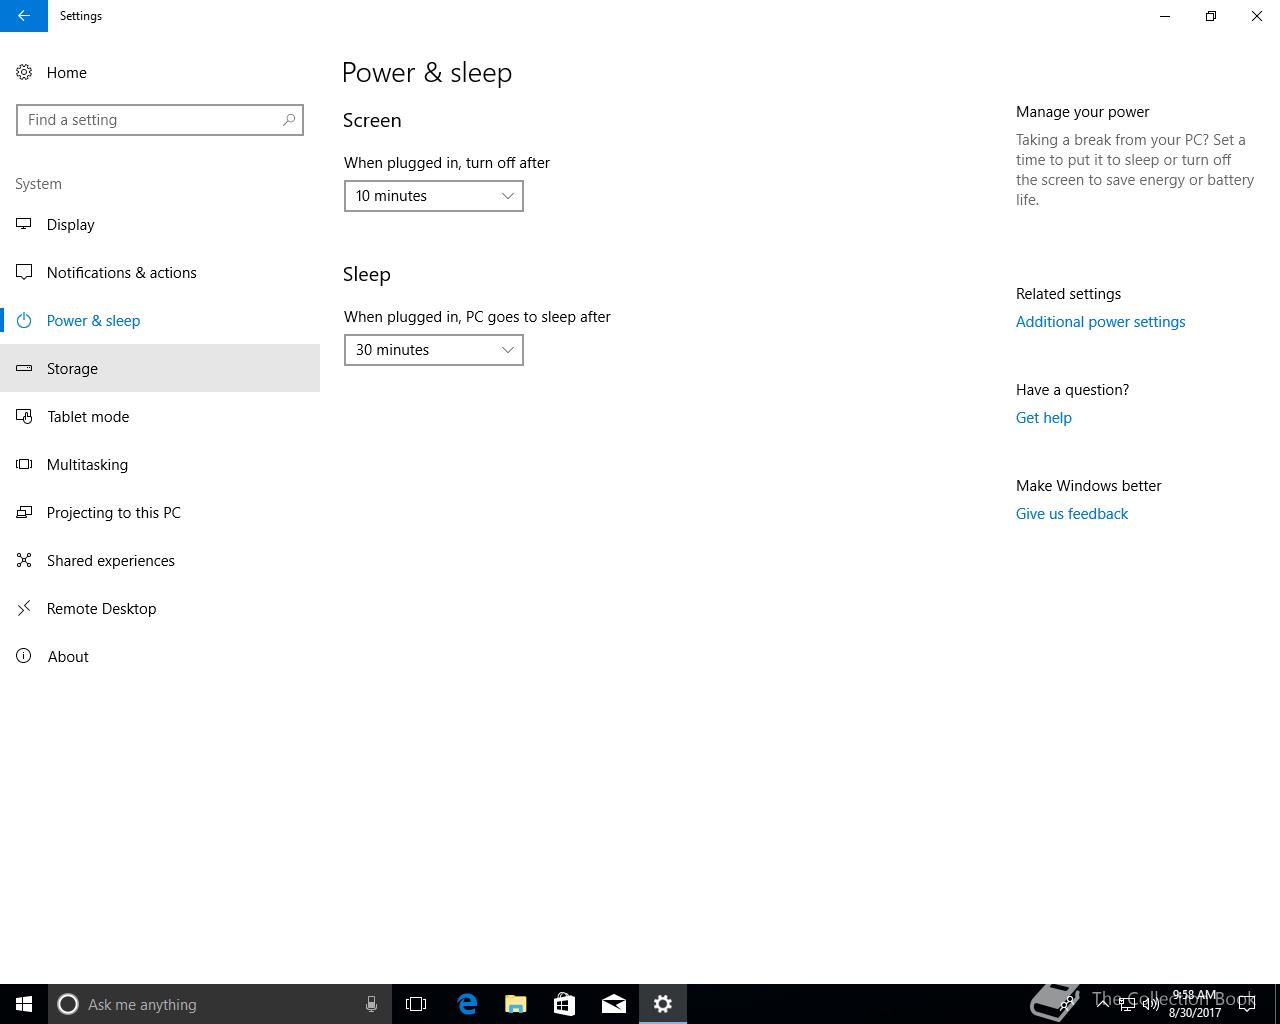Open Task View from the taskbar
1280x1024 pixels.
click(416, 1004)
